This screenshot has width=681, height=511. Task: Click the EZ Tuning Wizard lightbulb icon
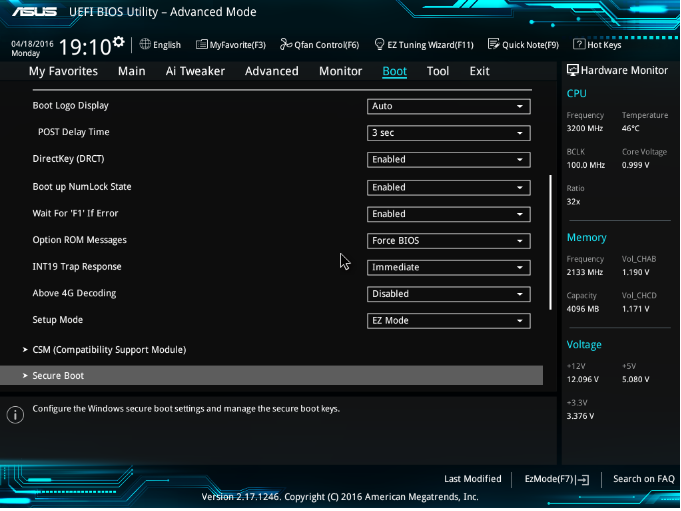click(x=379, y=44)
